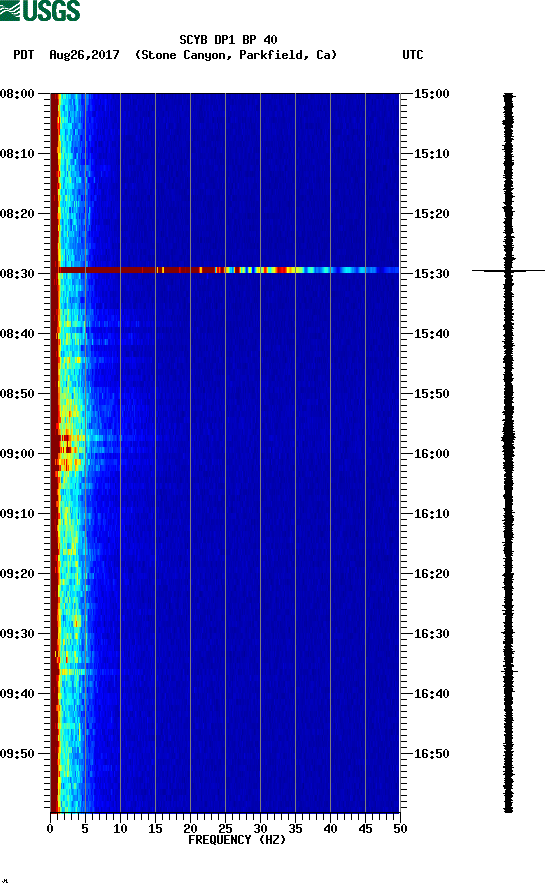The width and height of the screenshot is (552, 892).
Task: Click the location text Stone Canyon, Parkfield, Ca
Action: point(236,55)
